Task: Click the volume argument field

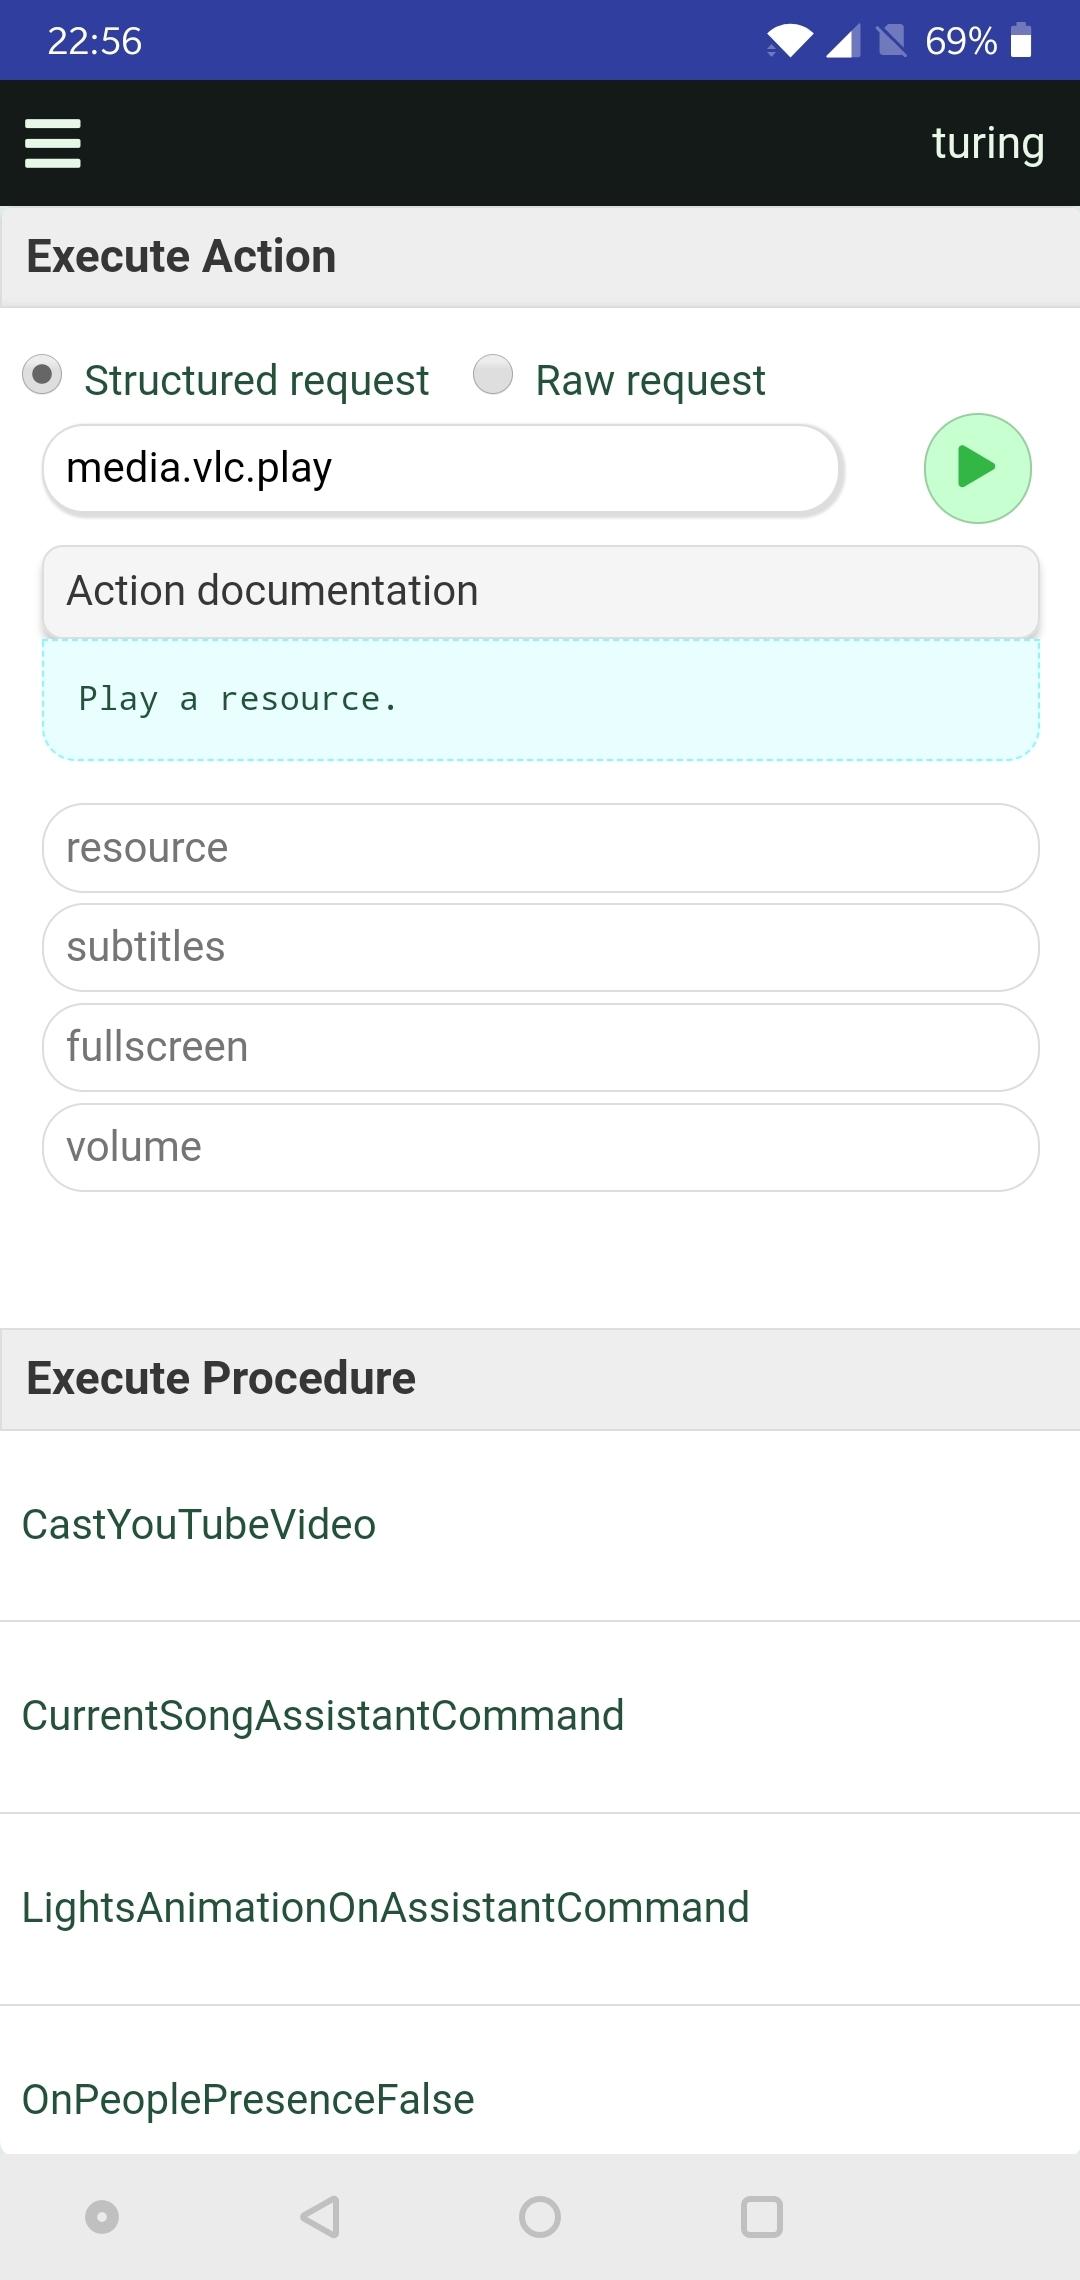Action: click(x=540, y=1147)
